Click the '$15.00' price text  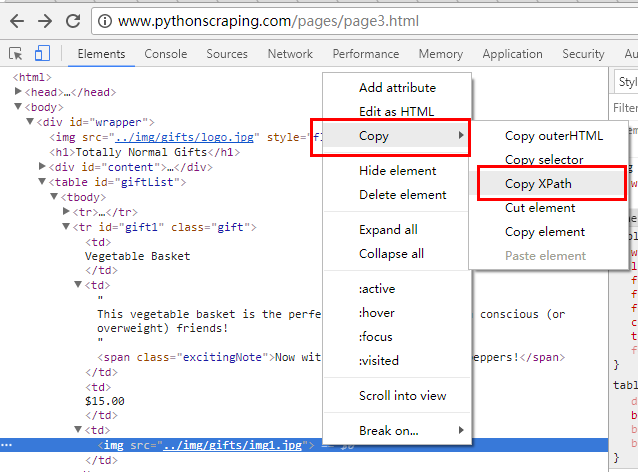tap(105, 401)
